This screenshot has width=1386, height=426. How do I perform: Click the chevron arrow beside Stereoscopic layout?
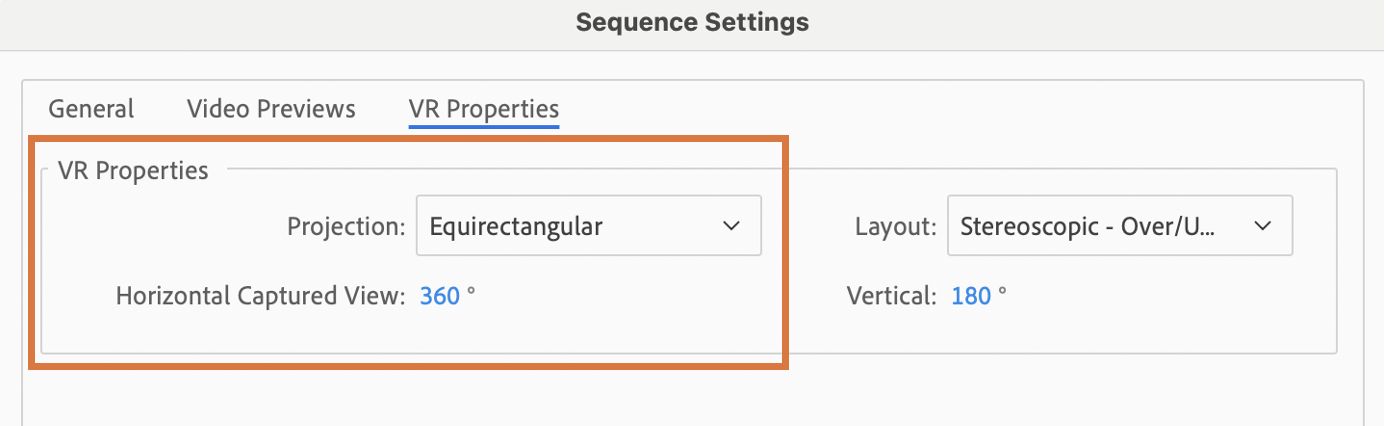[x=1262, y=226]
